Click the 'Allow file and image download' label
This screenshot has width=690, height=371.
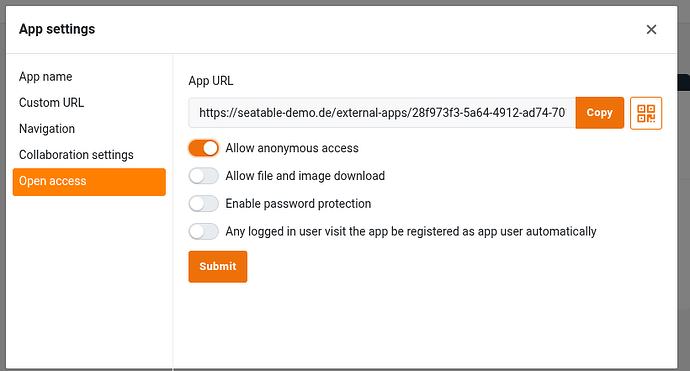[x=305, y=176]
